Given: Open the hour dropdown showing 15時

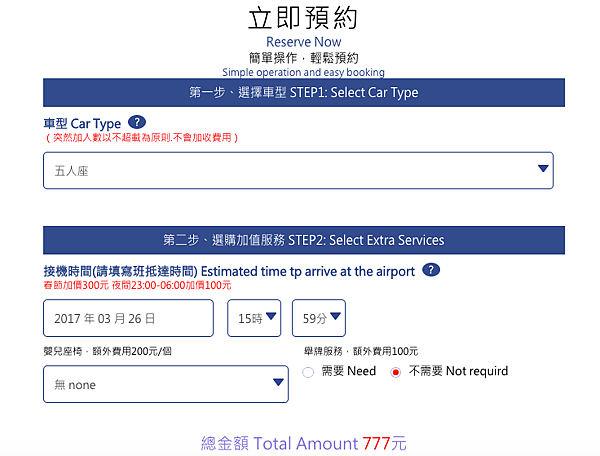Looking at the screenshot, I should point(254,318).
